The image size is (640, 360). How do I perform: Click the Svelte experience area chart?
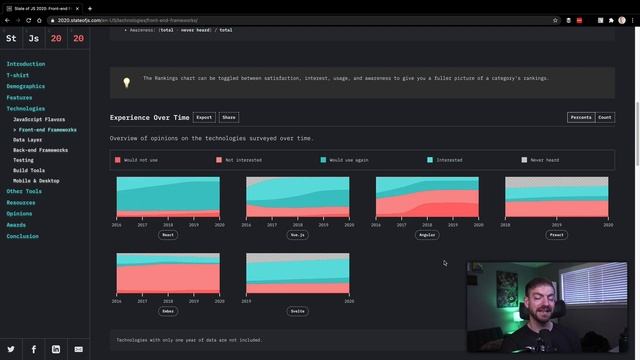coord(298,273)
